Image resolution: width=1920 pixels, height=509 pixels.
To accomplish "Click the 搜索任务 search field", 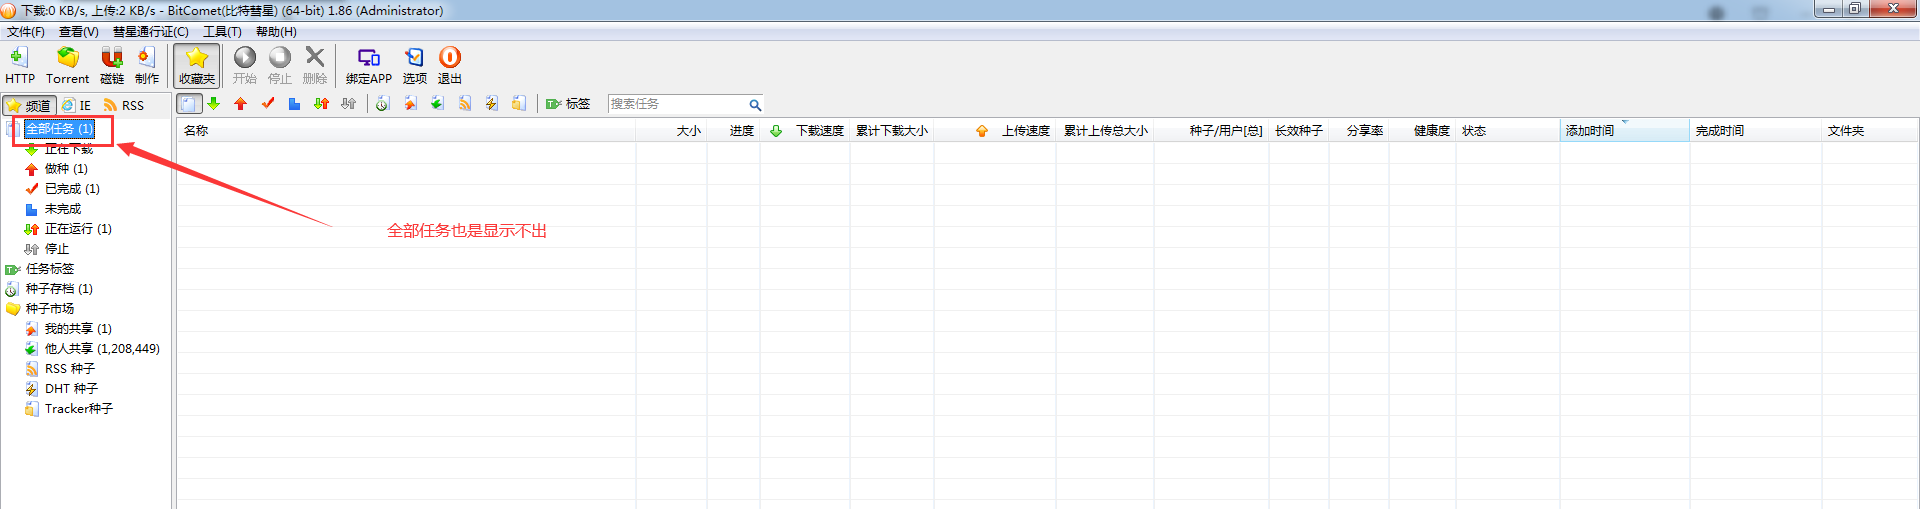I will pos(677,104).
